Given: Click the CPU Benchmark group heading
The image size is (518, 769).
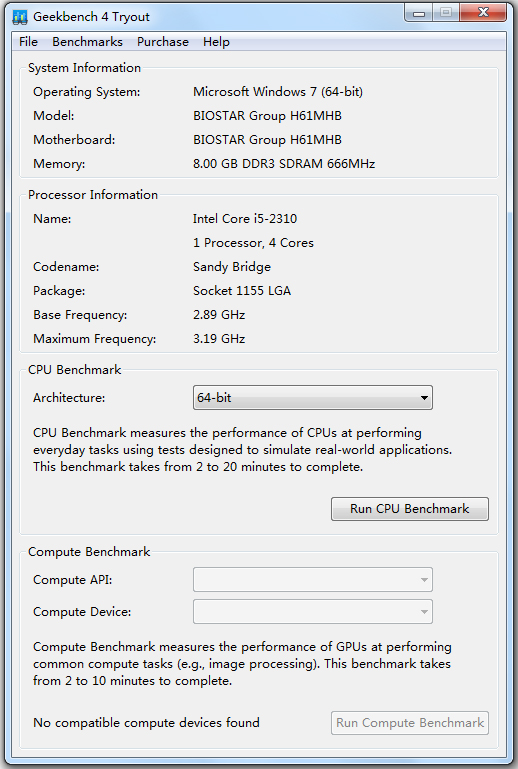Looking at the screenshot, I should pos(75,370).
